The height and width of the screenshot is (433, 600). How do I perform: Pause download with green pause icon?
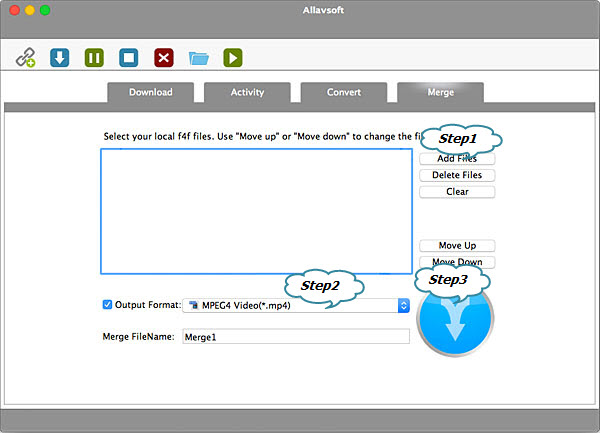[94, 58]
